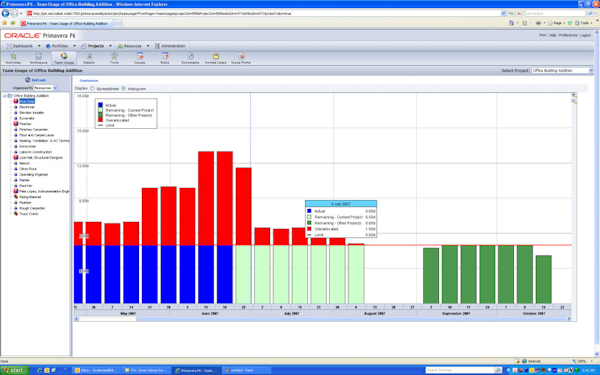Click the Projects menu item
The image size is (600, 375).
pos(93,46)
